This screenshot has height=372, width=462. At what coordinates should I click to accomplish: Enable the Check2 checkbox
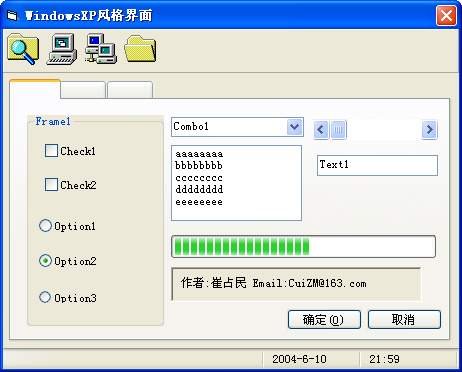pyautogui.click(x=51, y=184)
